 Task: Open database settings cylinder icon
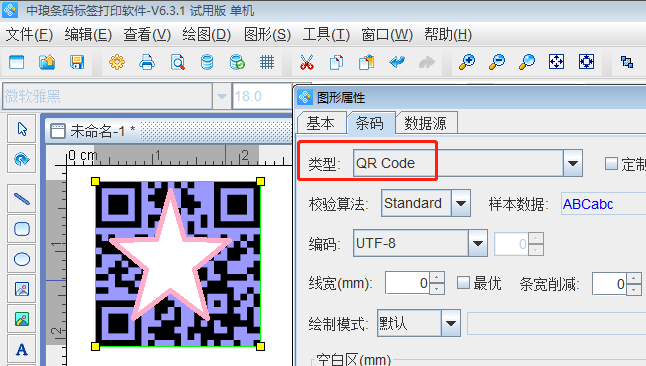[207, 63]
